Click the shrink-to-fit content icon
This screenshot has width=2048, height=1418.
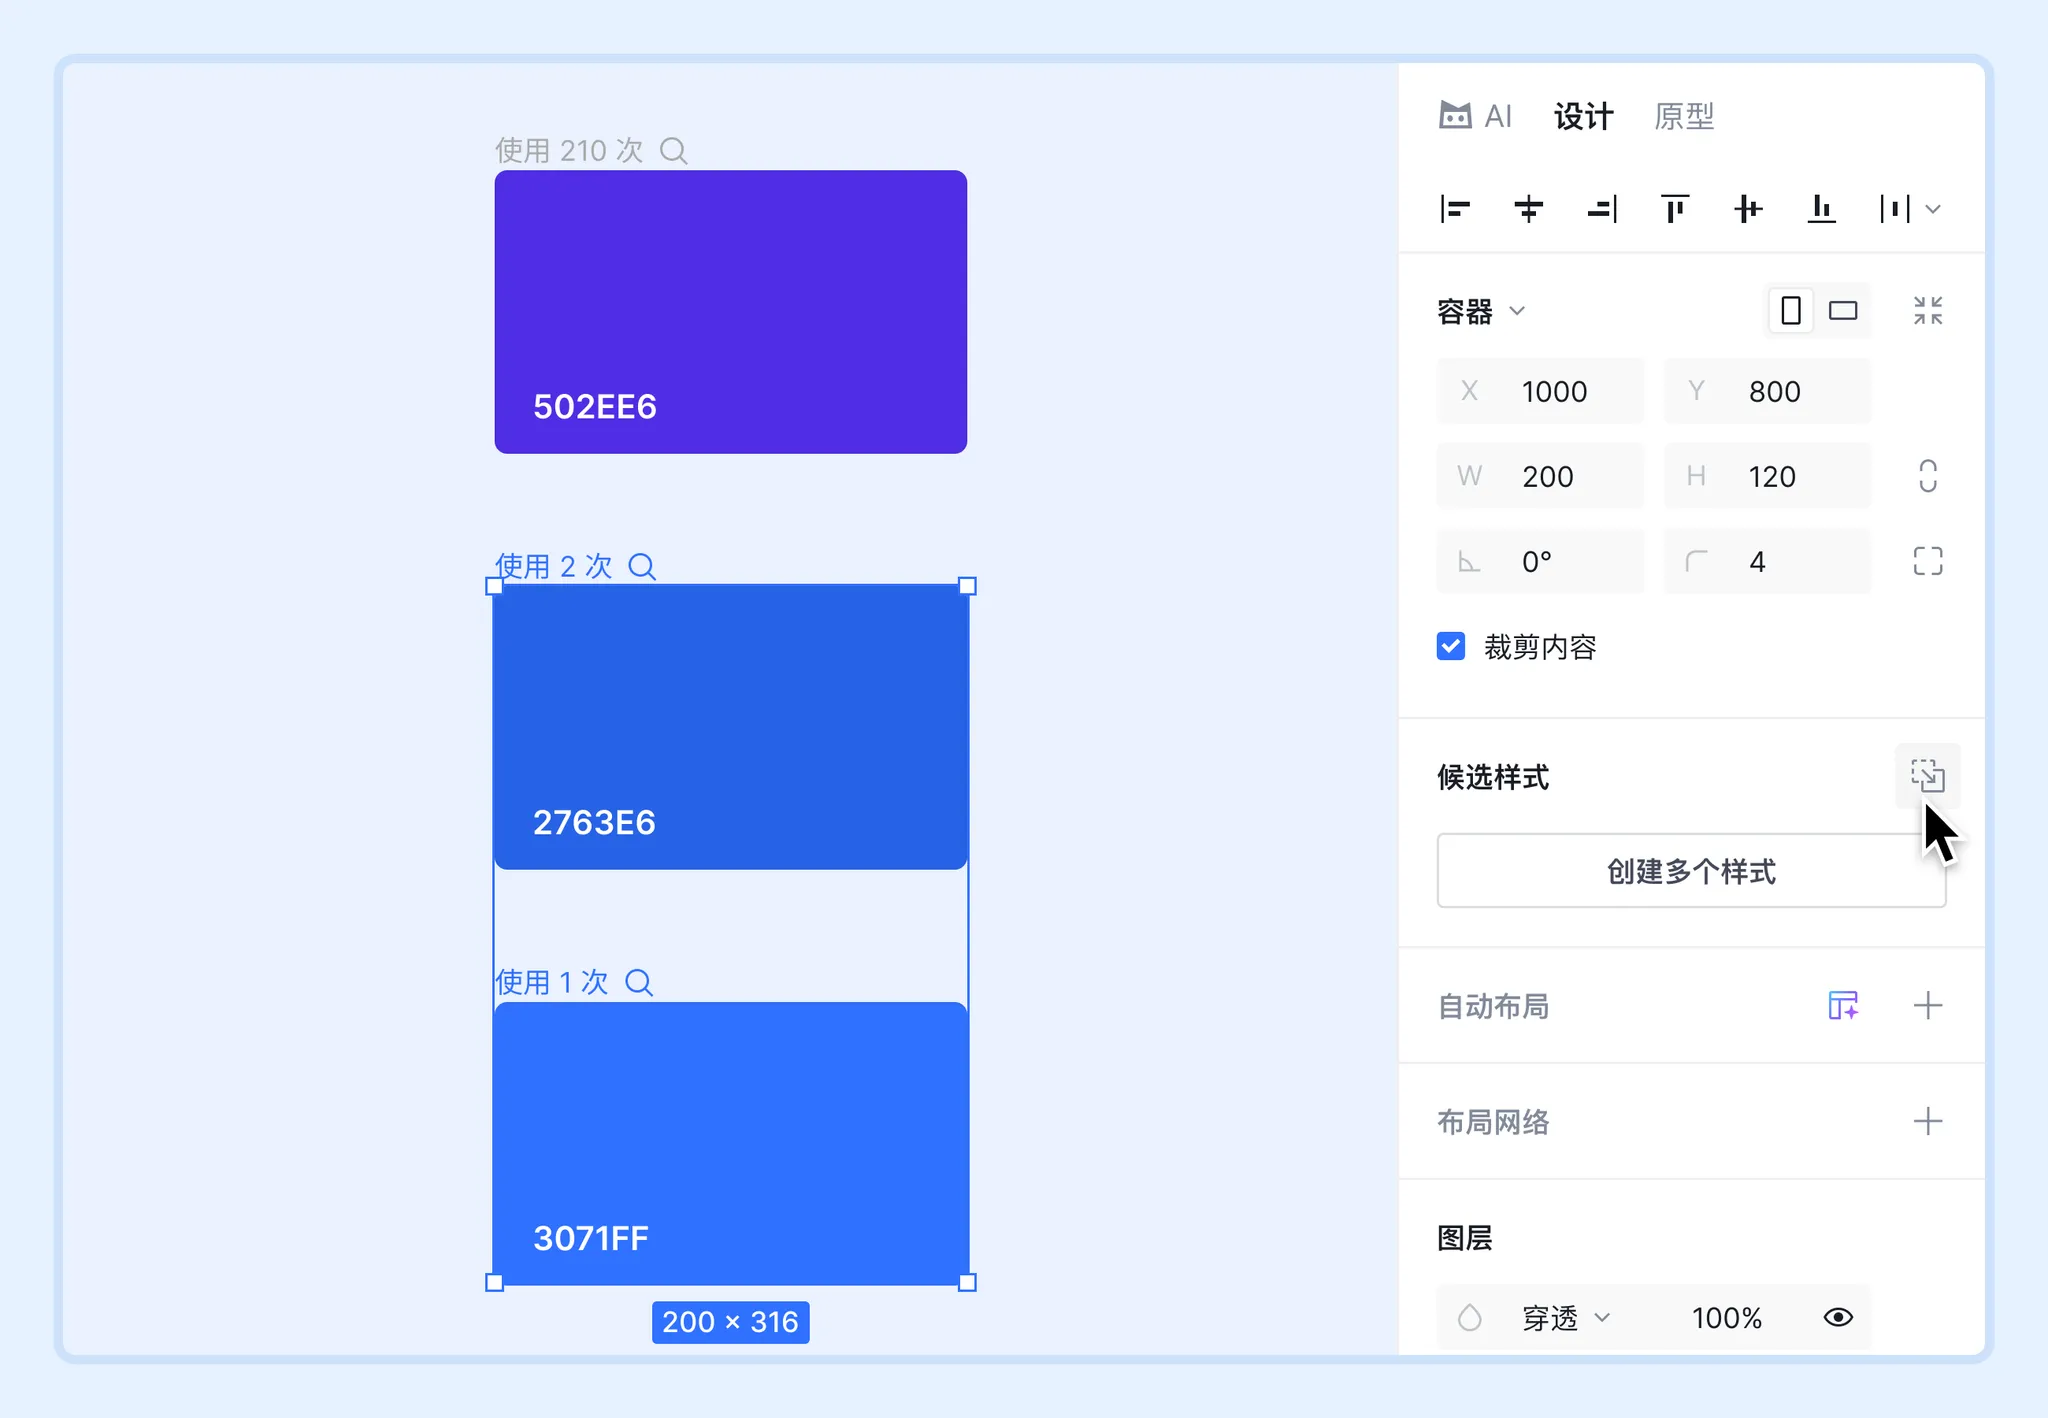click(x=1928, y=311)
